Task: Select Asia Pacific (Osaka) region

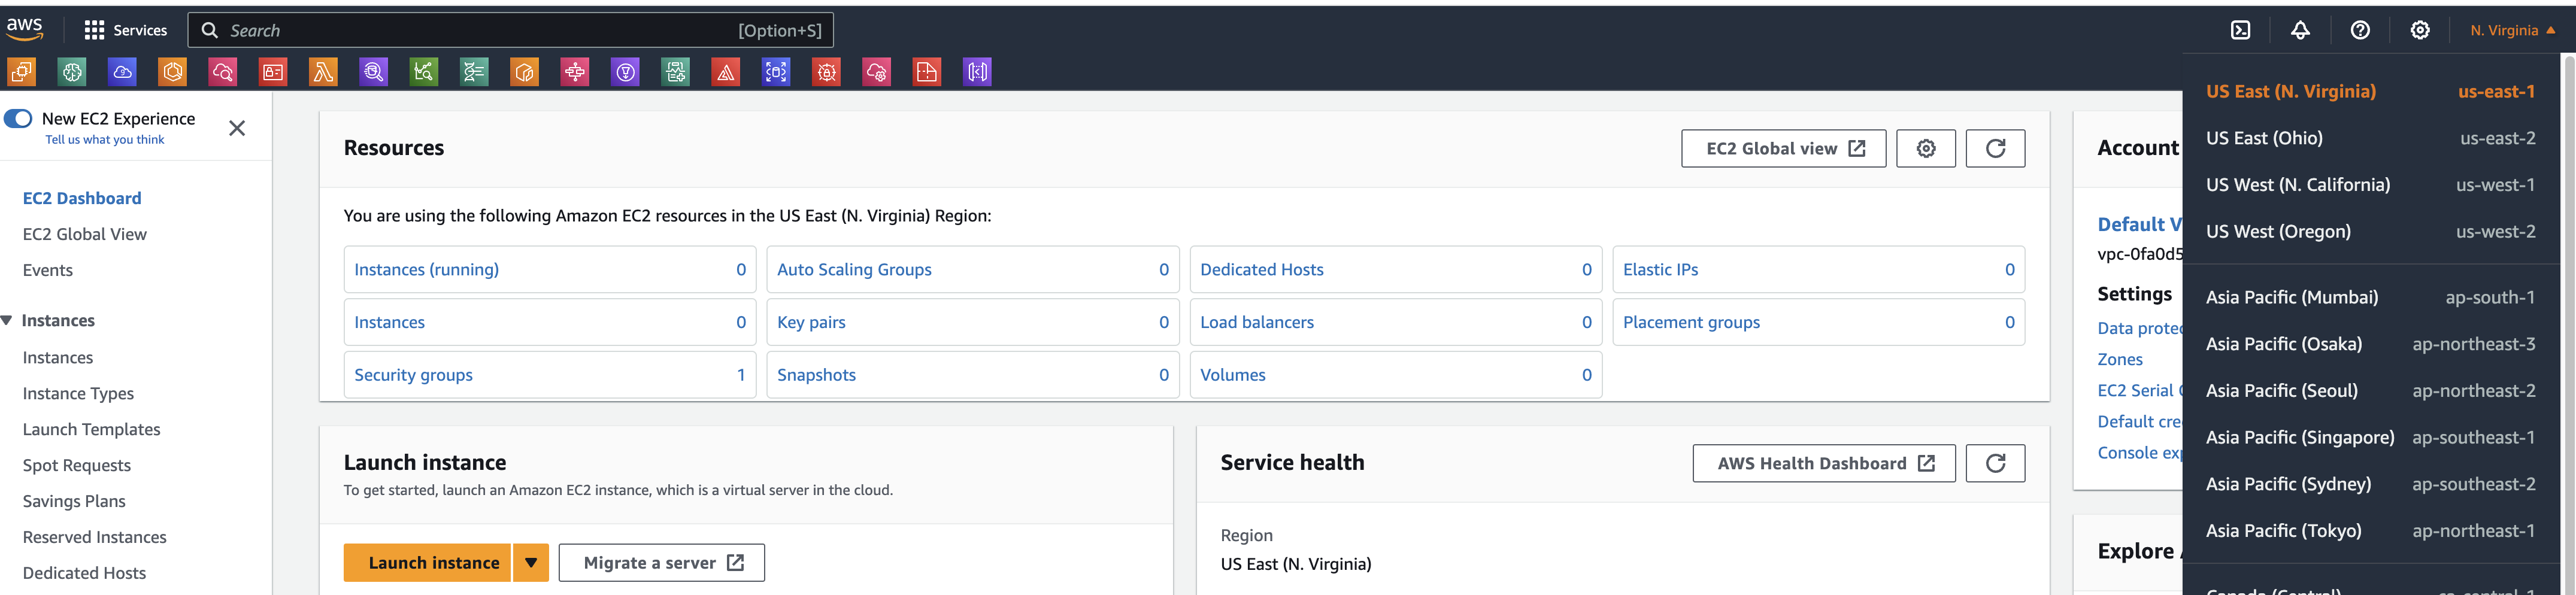Action: [2370, 344]
